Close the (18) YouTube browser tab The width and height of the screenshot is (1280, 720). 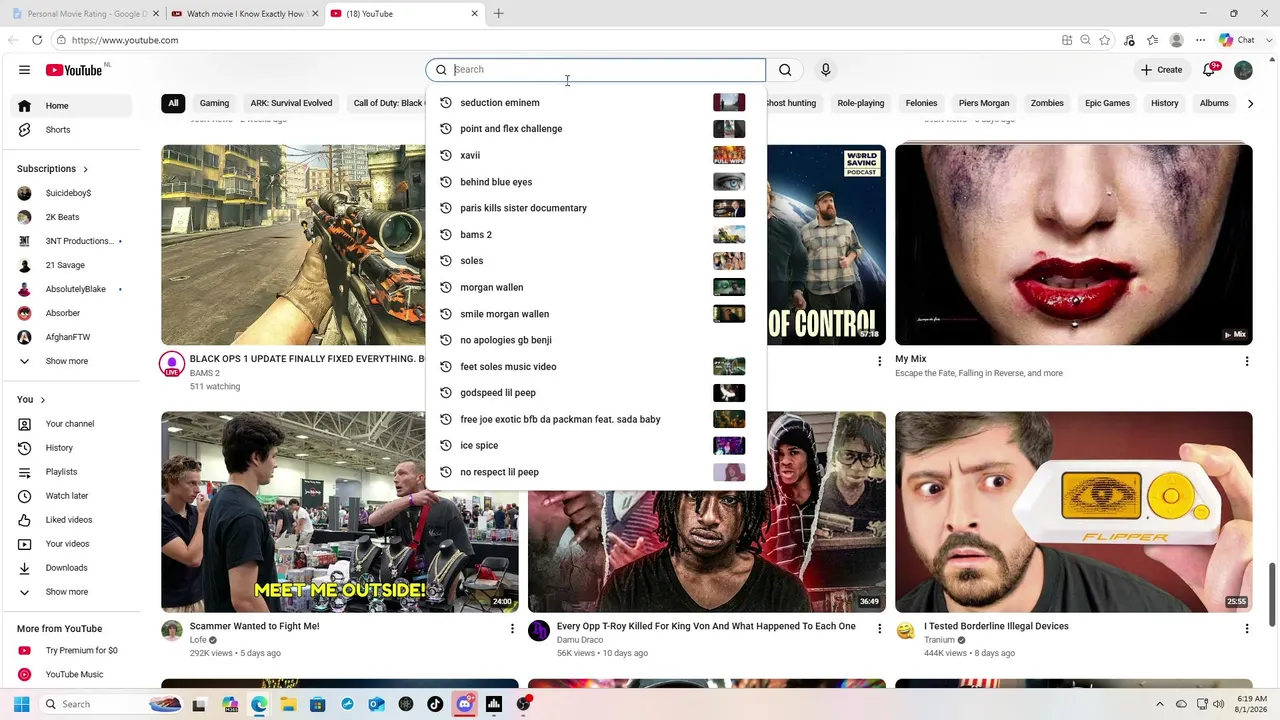click(x=474, y=14)
